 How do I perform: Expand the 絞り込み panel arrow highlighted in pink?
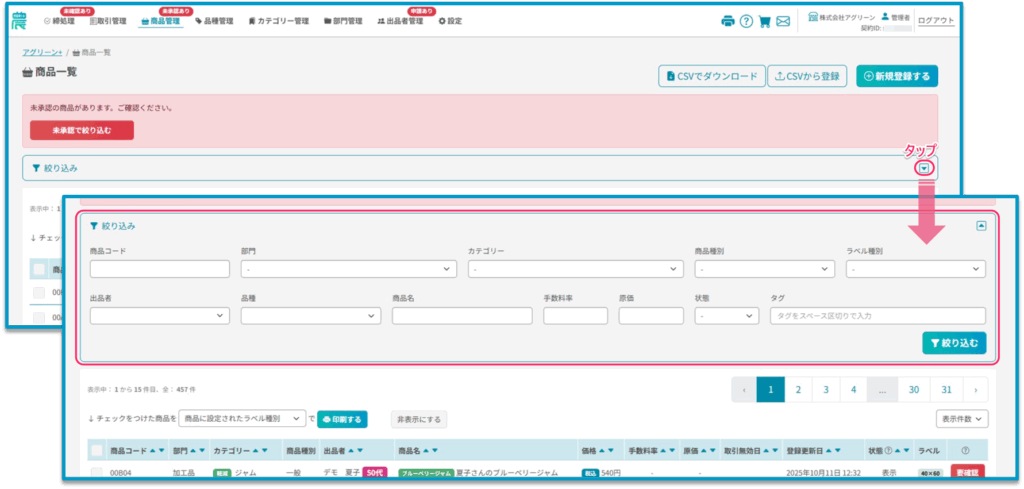[924, 168]
